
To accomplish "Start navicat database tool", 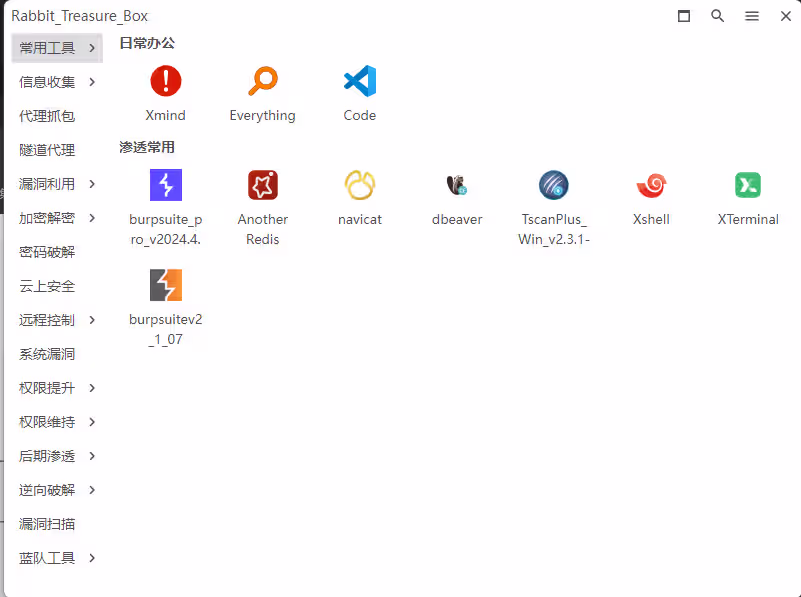I will 359,185.
